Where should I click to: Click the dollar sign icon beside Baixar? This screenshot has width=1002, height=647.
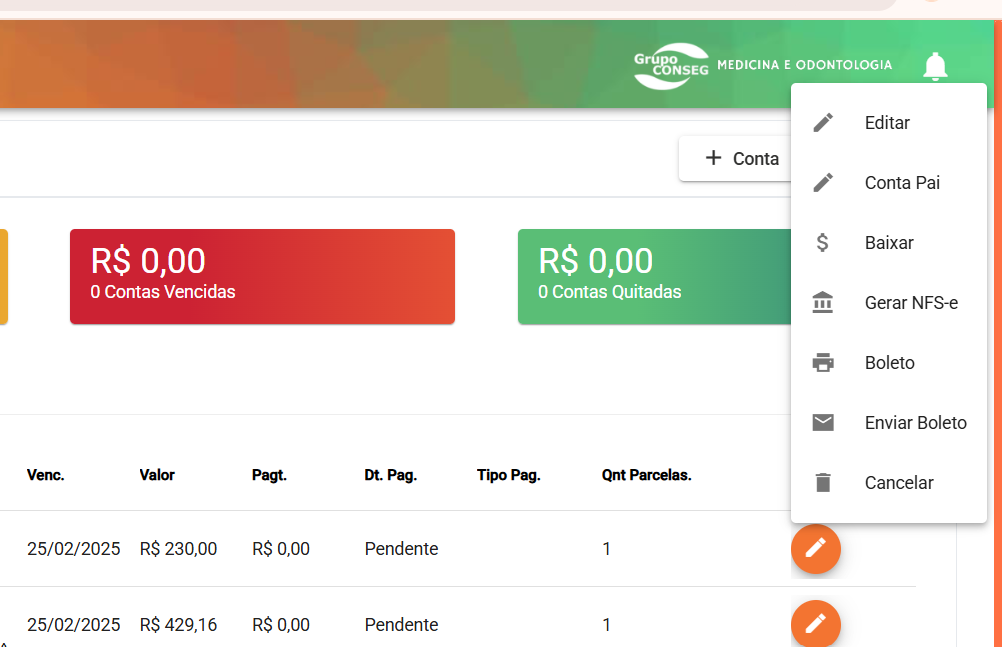point(823,243)
